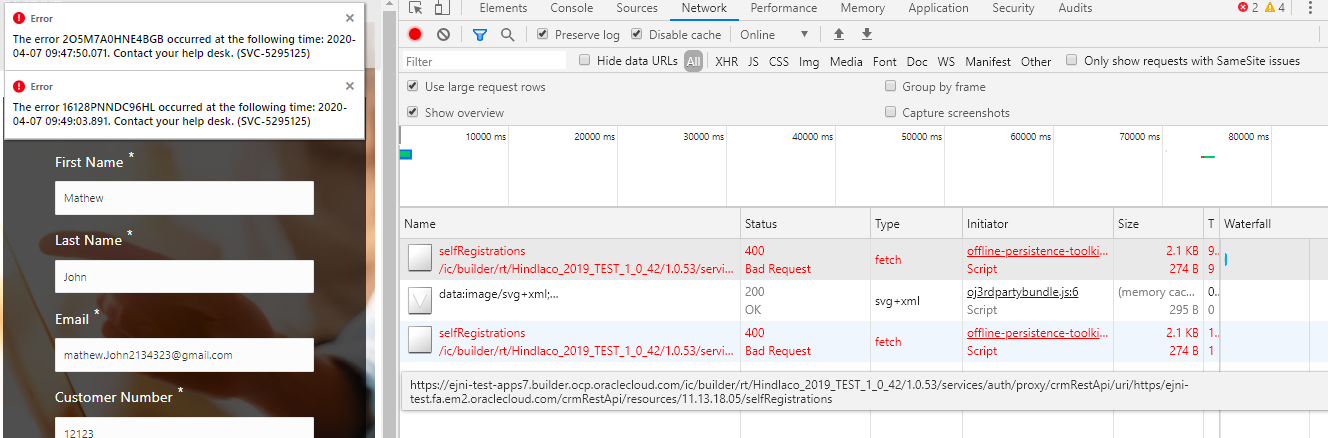Enable Only show requests with SameSite issues

click(1072, 60)
